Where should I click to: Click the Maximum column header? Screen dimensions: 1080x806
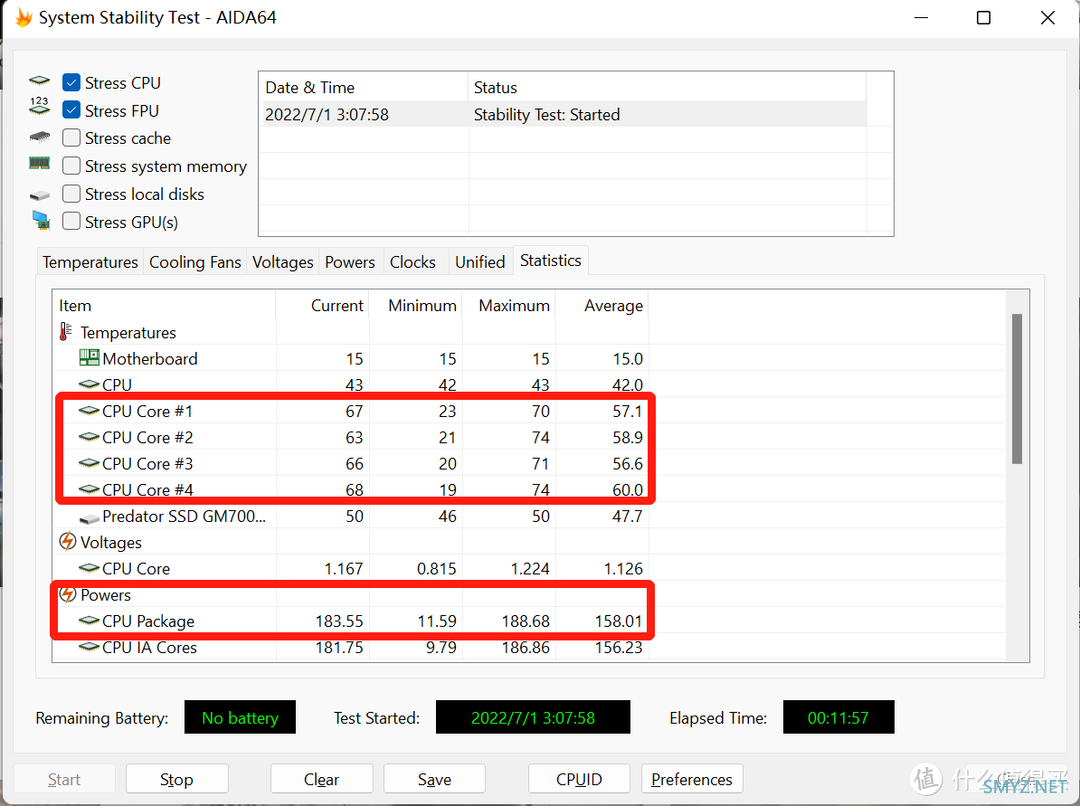[x=509, y=305]
